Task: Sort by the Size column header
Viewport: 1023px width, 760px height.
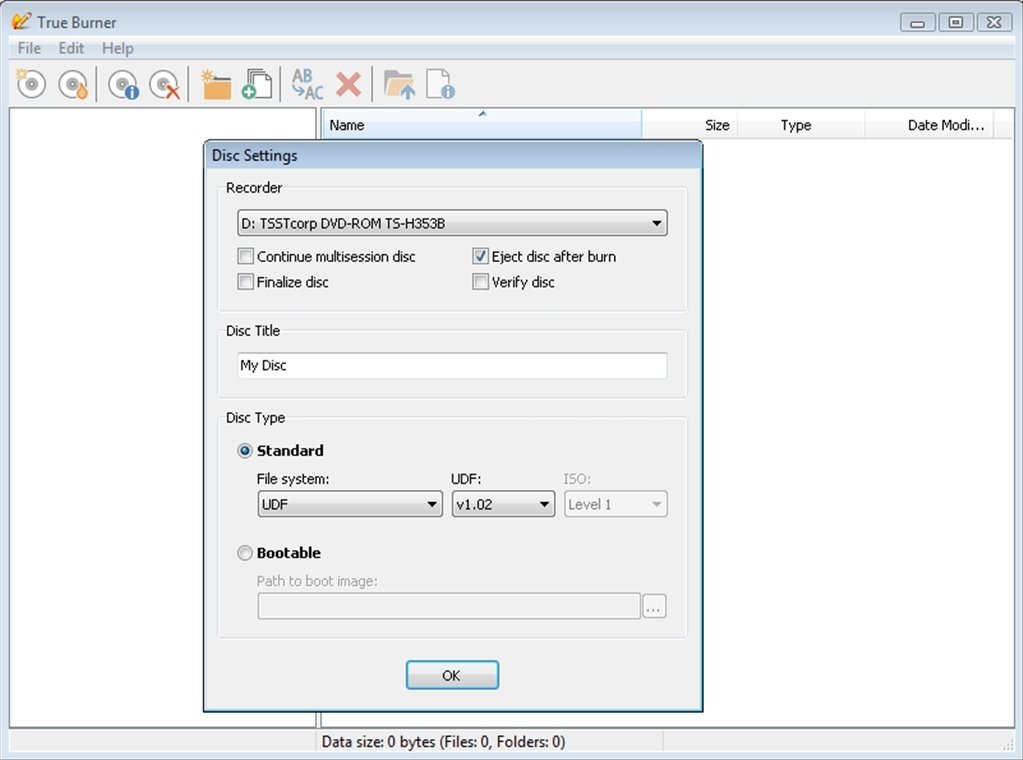Action: coord(690,125)
